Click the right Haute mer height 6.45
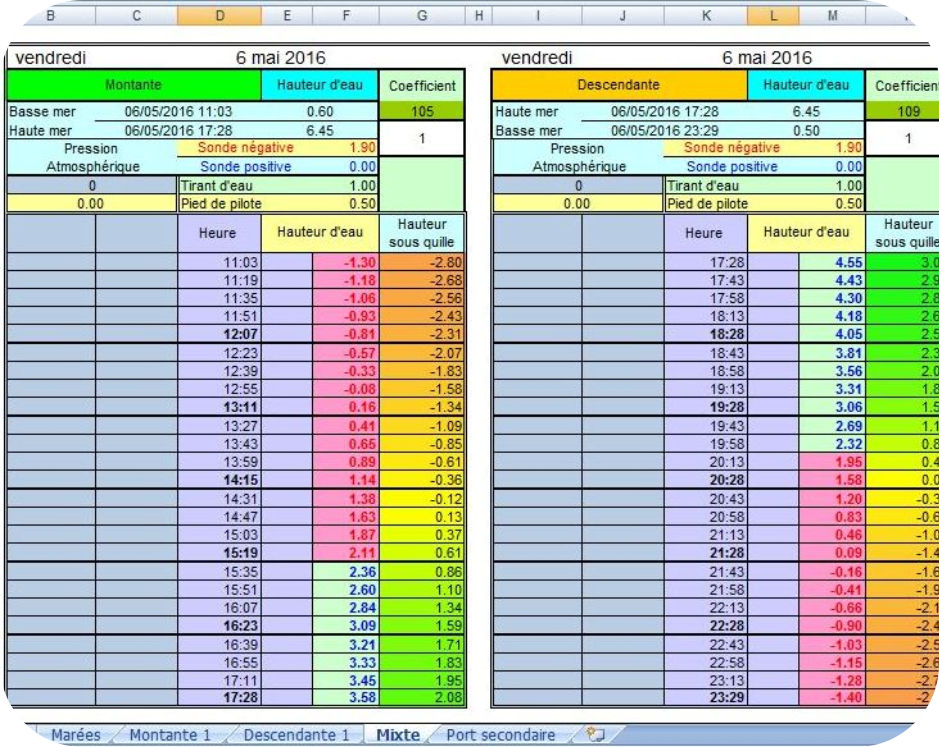This screenshot has width=939, height=747. 805,112
